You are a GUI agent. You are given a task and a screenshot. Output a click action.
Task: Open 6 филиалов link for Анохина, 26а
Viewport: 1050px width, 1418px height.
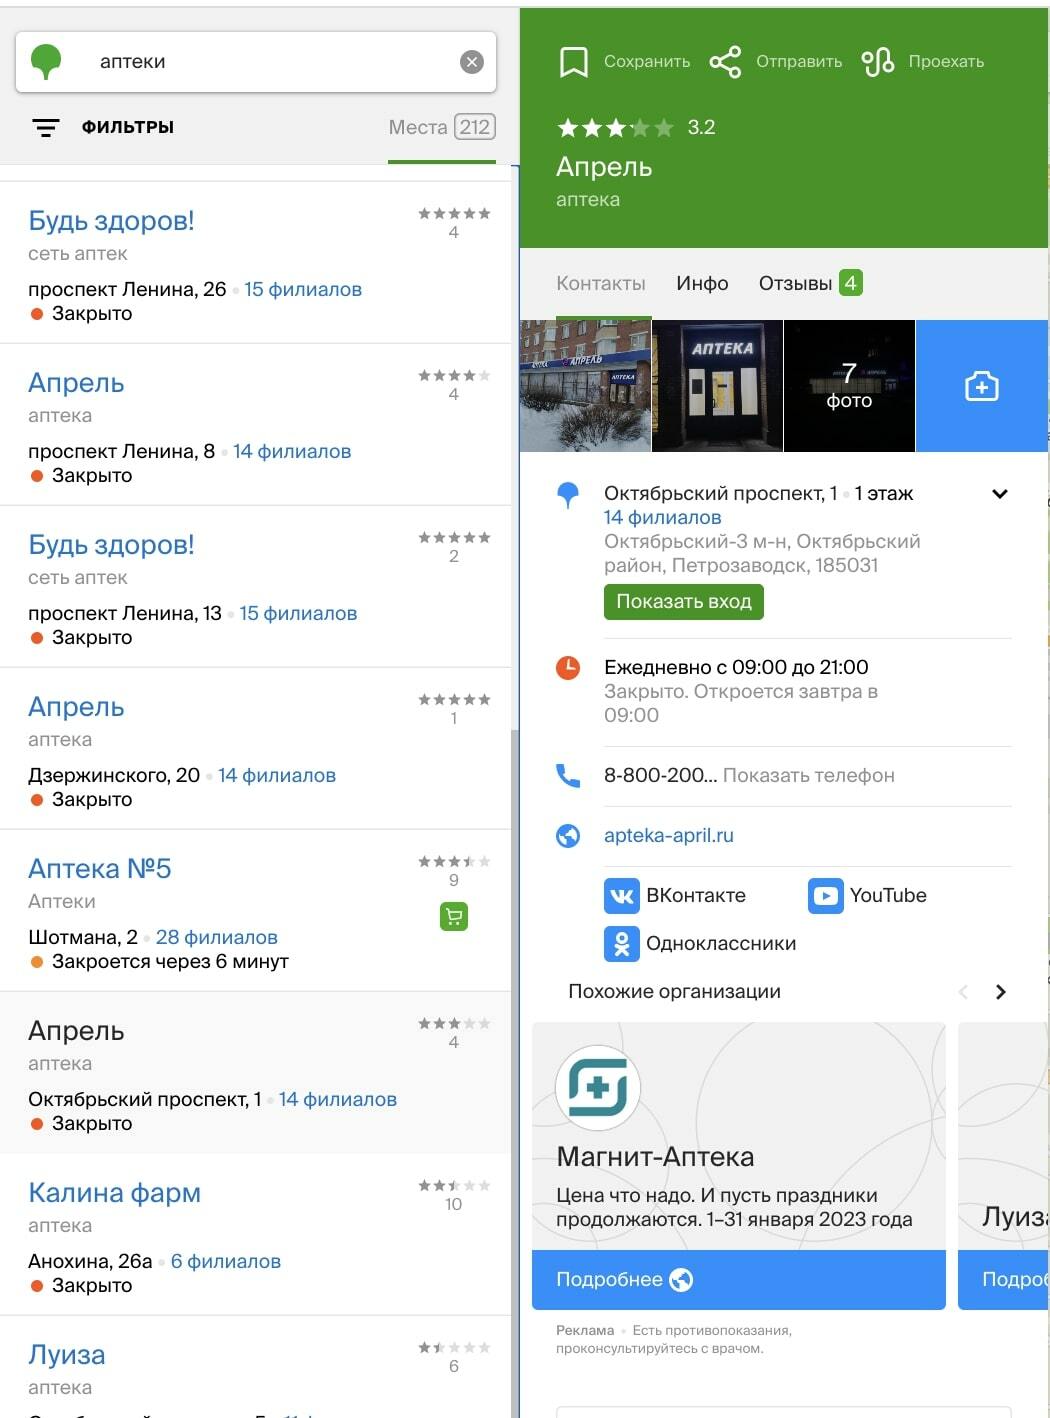[x=226, y=1261]
